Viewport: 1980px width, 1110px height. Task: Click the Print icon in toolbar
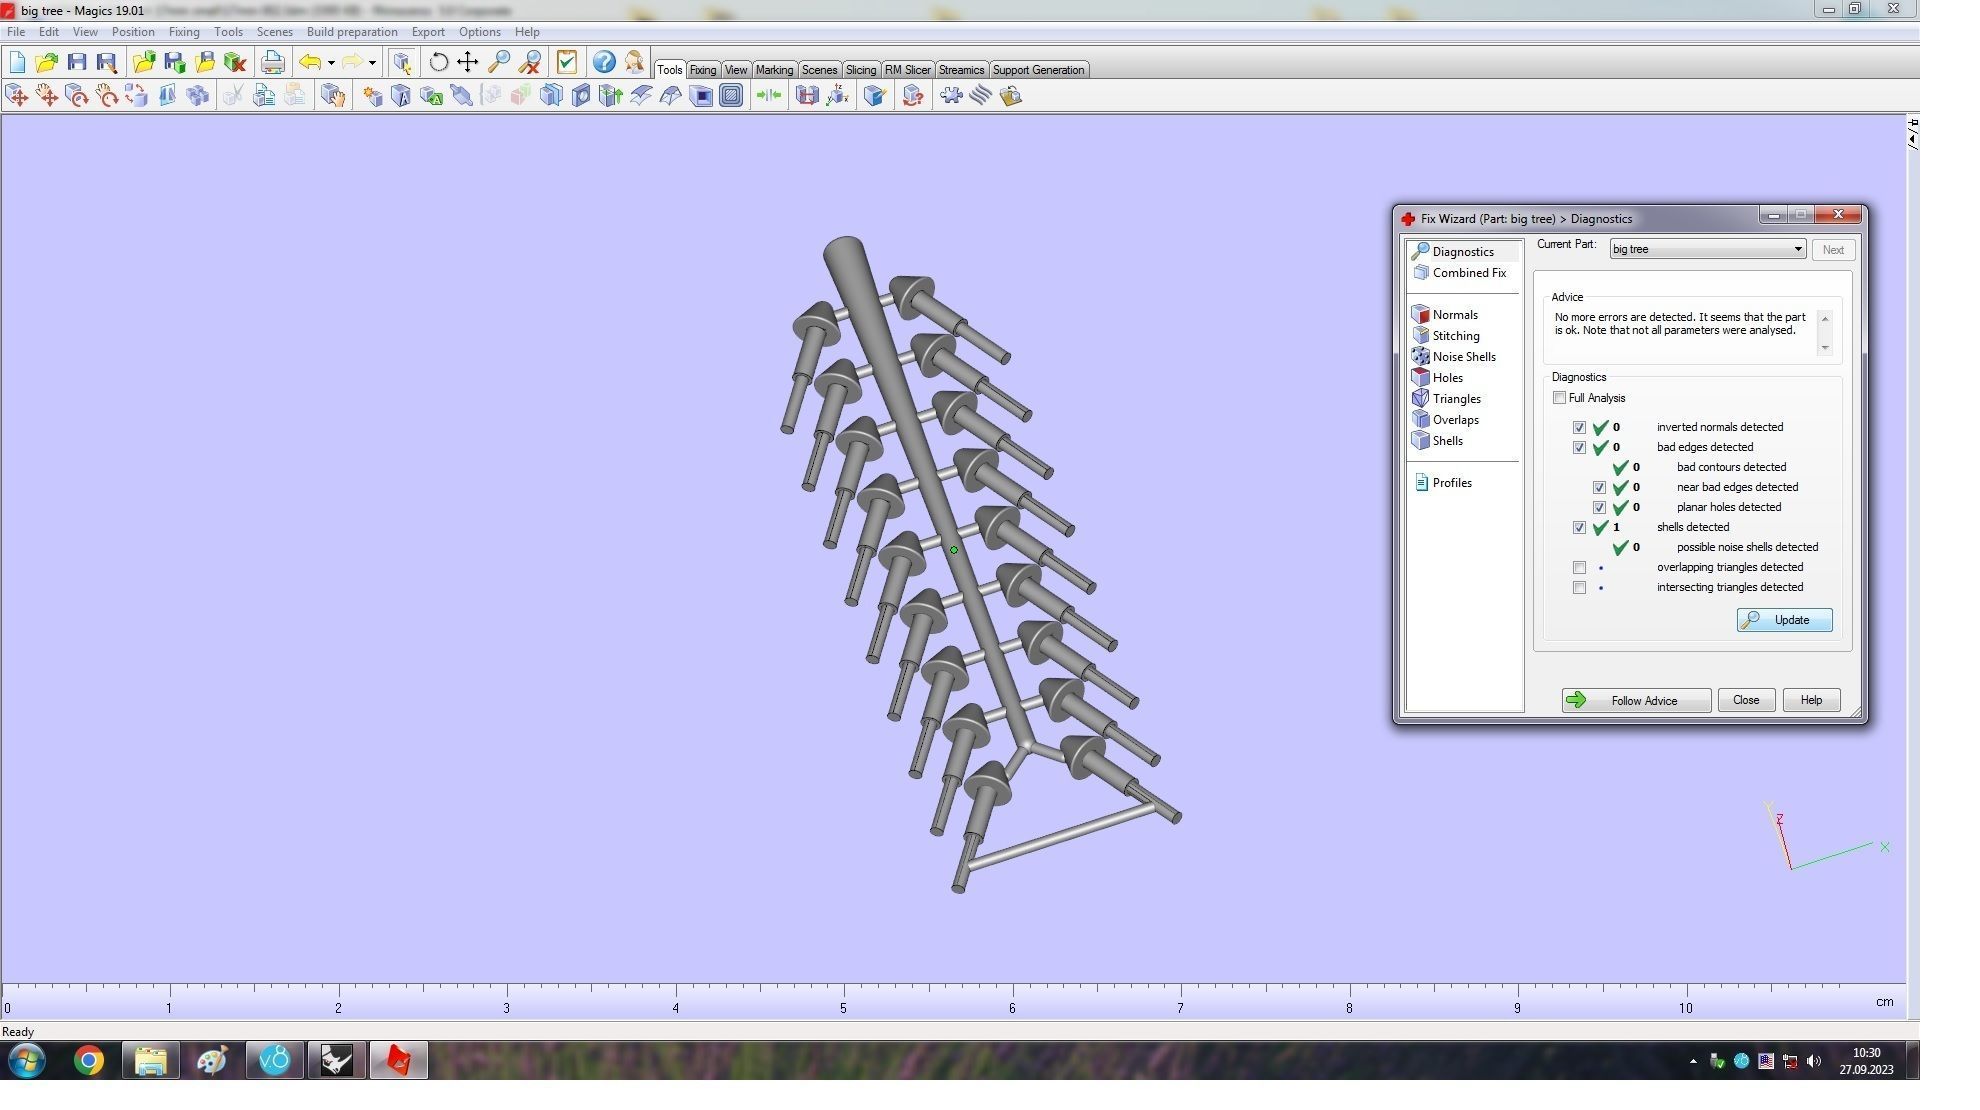click(272, 62)
